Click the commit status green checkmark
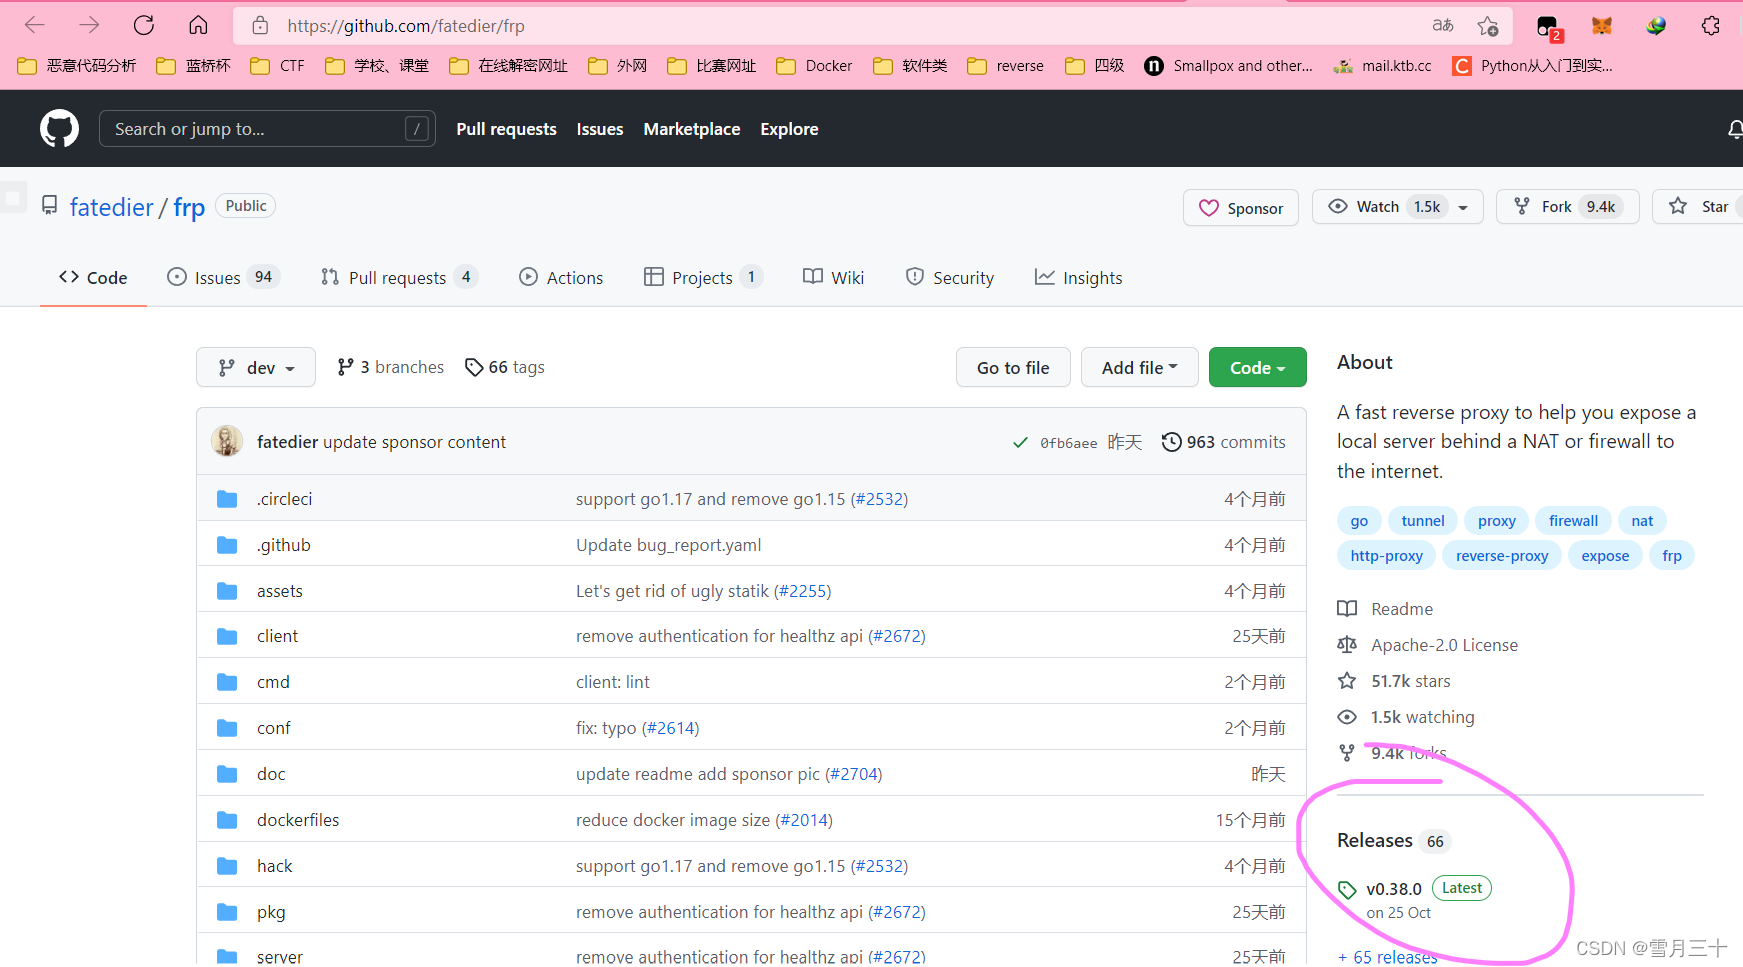 pyautogui.click(x=1020, y=442)
